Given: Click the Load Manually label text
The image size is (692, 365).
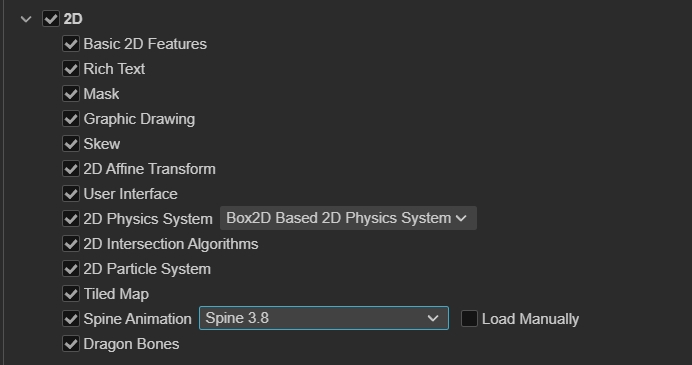Looking at the screenshot, I should 530,319.
